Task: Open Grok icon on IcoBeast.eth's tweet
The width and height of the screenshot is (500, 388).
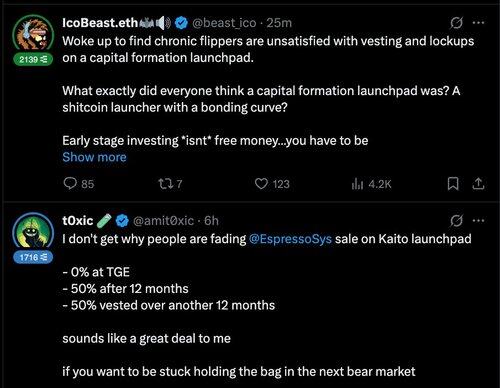Action: (456, 23)
